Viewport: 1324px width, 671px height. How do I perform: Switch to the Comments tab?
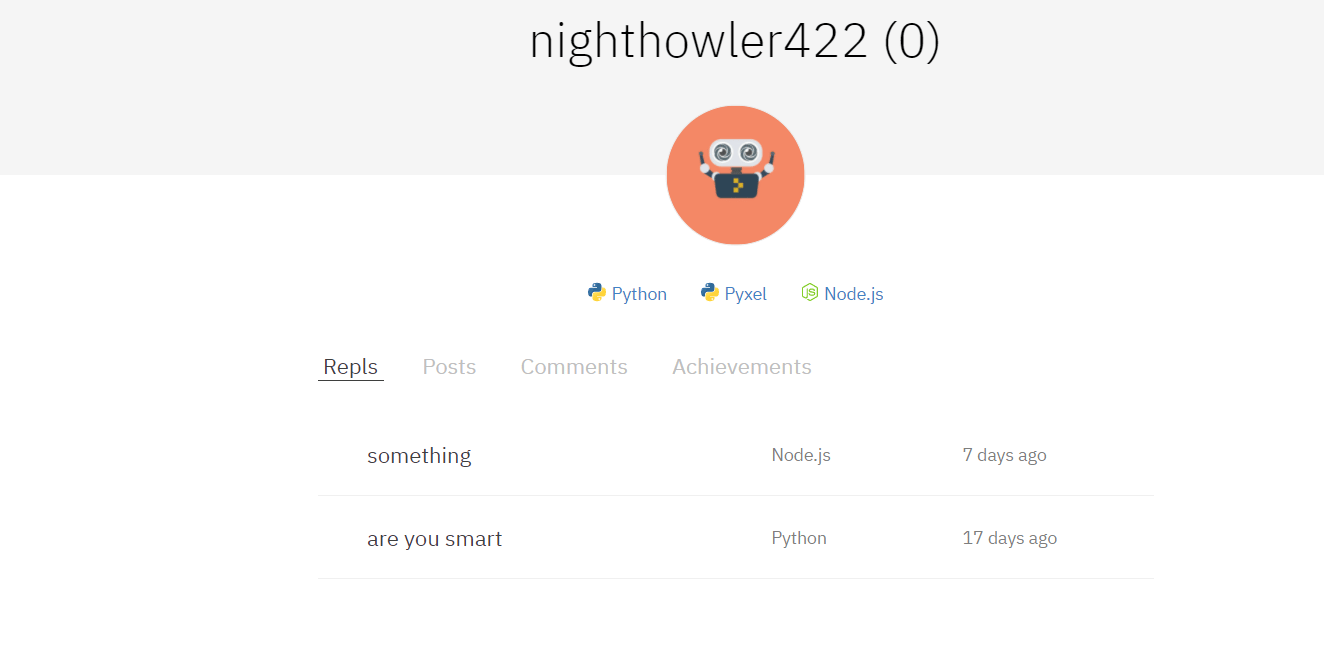click(574, 367)
